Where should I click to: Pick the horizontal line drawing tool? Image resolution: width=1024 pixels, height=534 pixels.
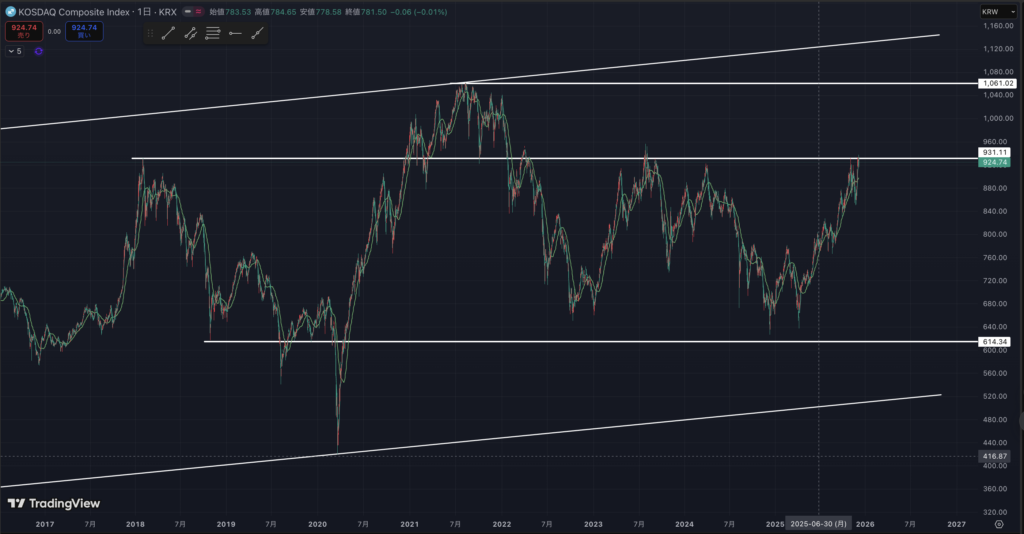tap(234, 33)
